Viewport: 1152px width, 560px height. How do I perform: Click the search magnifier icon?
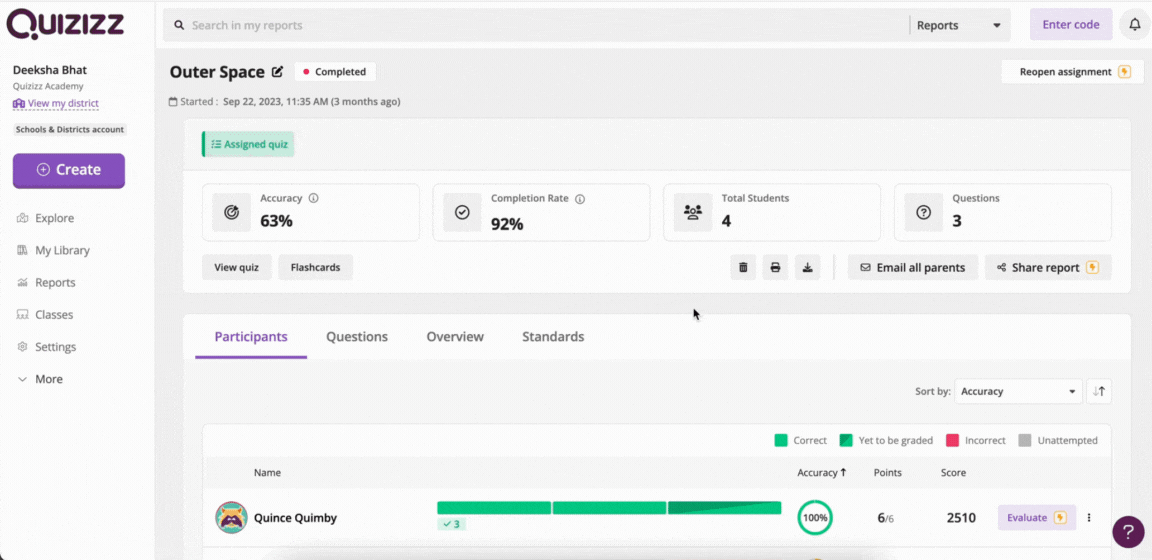pos(179,25)
